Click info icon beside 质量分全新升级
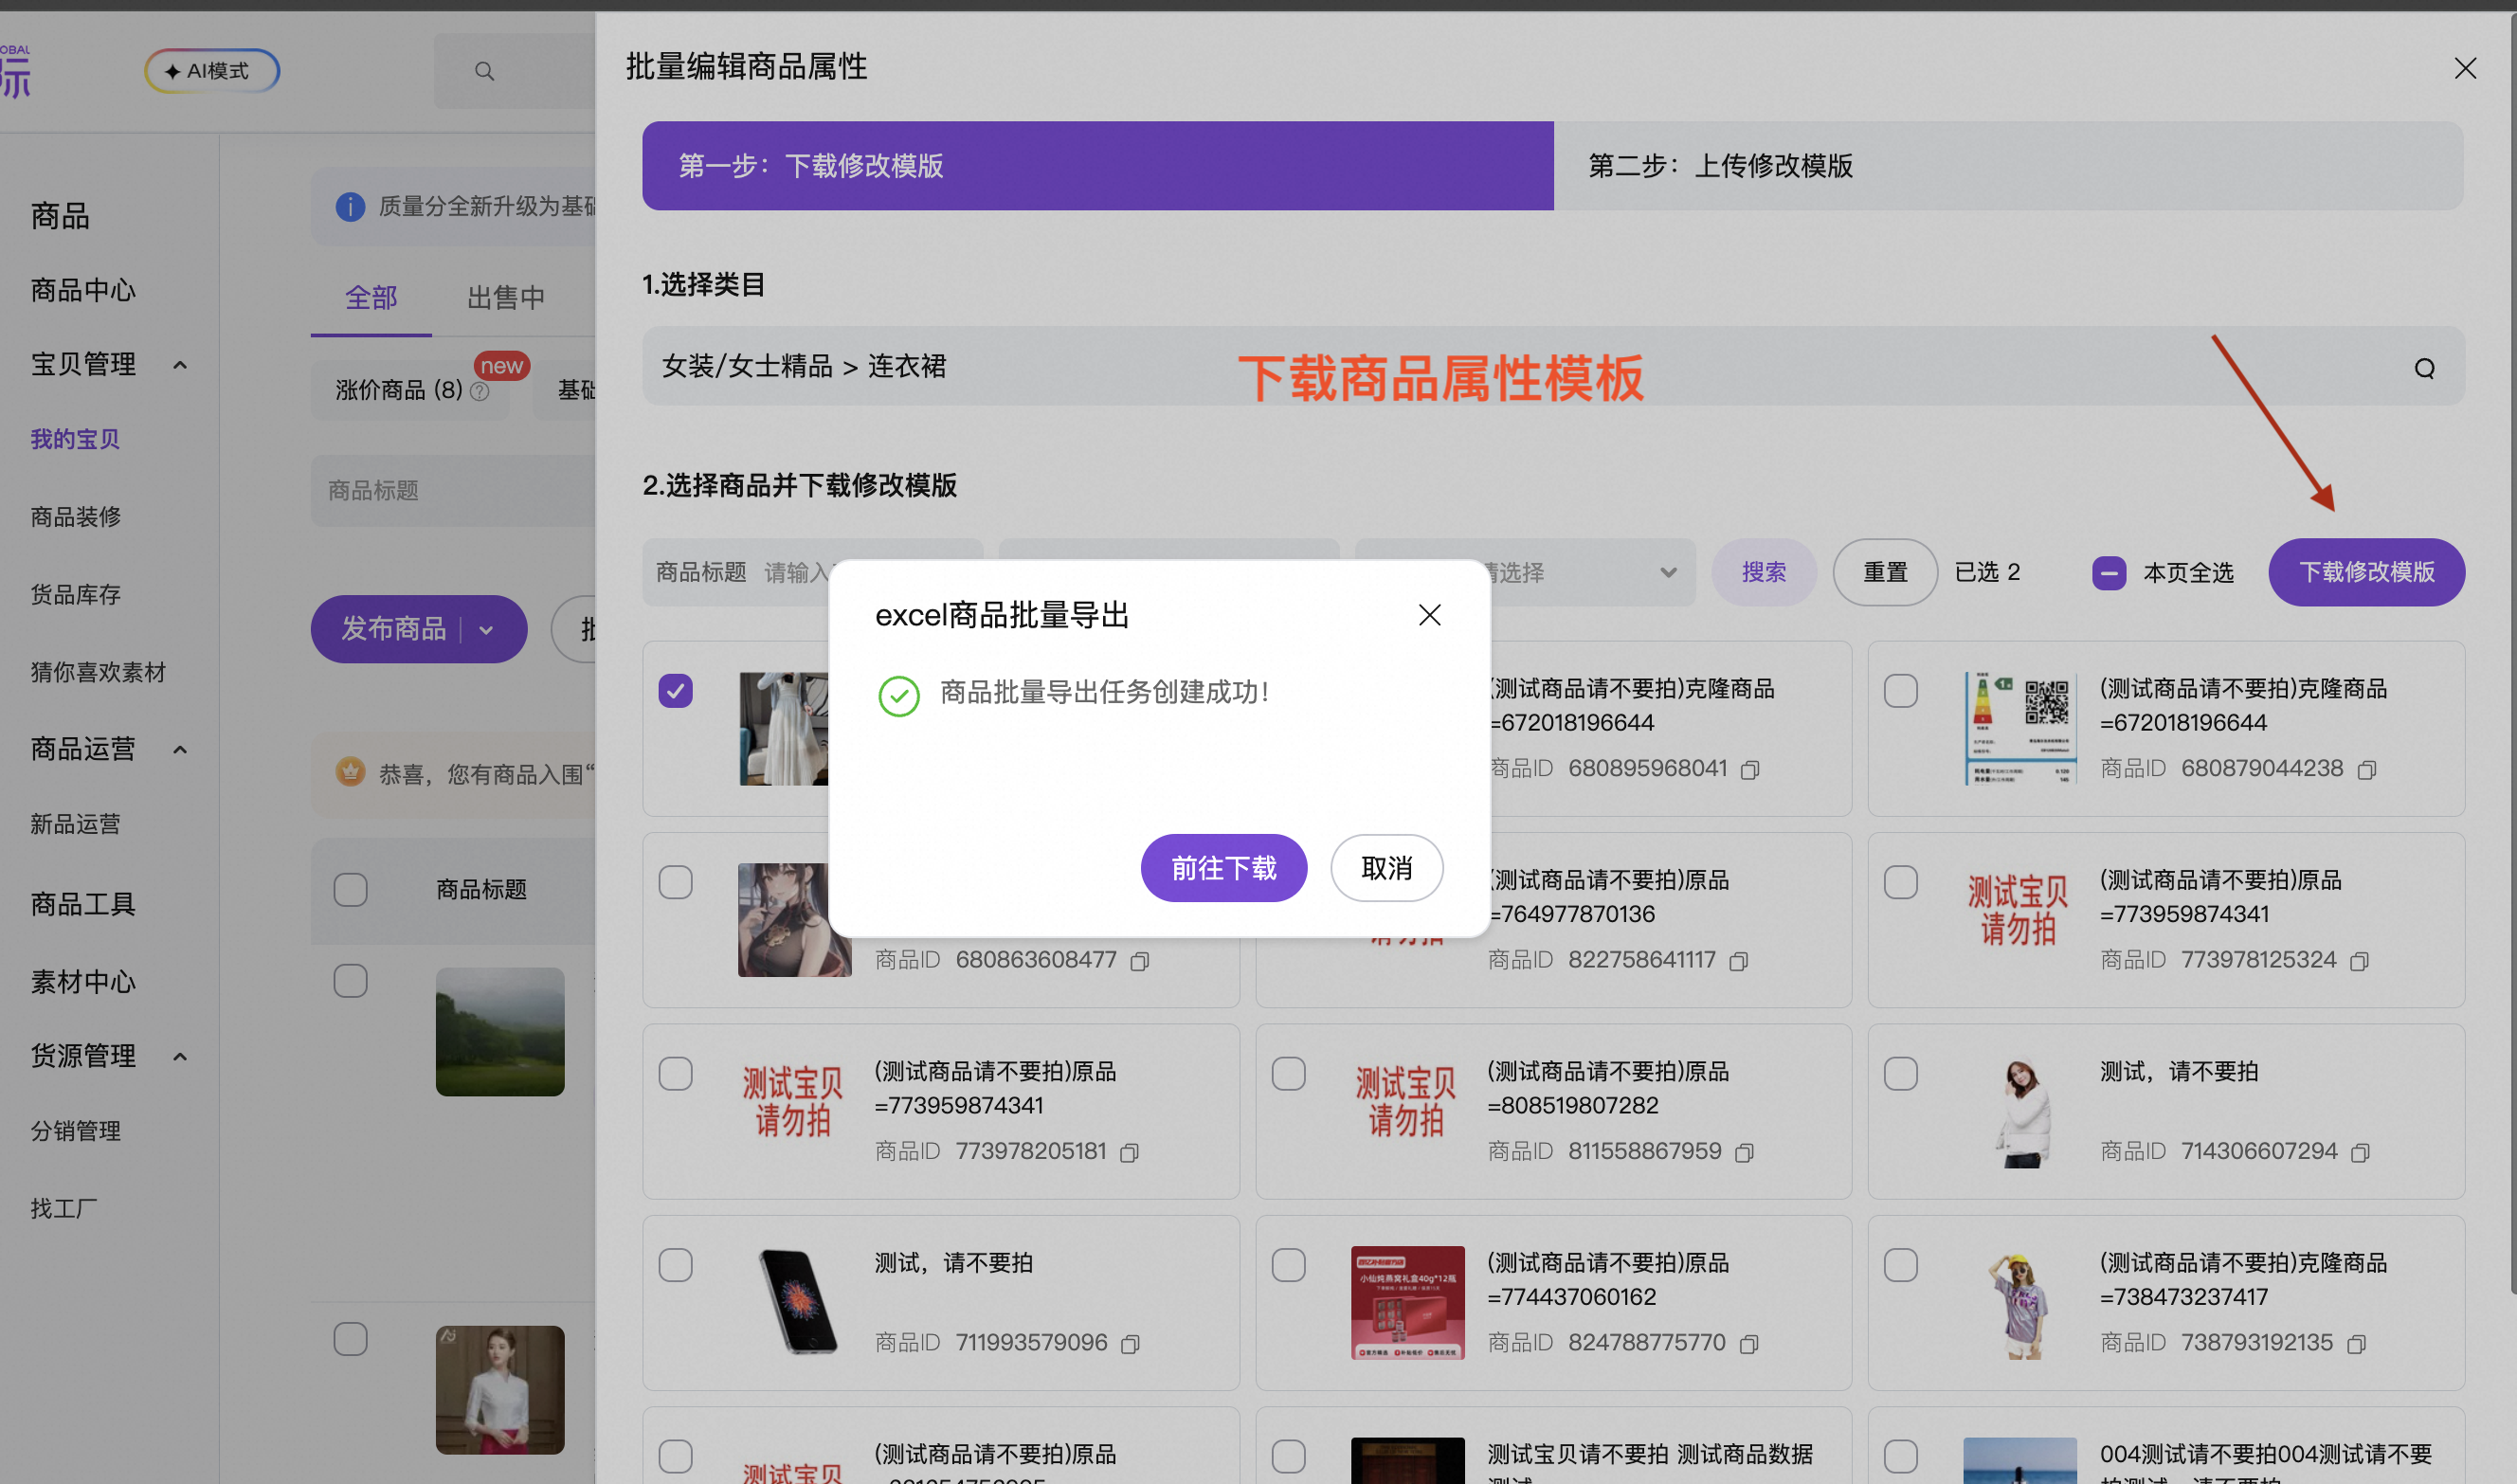Viewport: 2517px width, 1484px height. 349,207
